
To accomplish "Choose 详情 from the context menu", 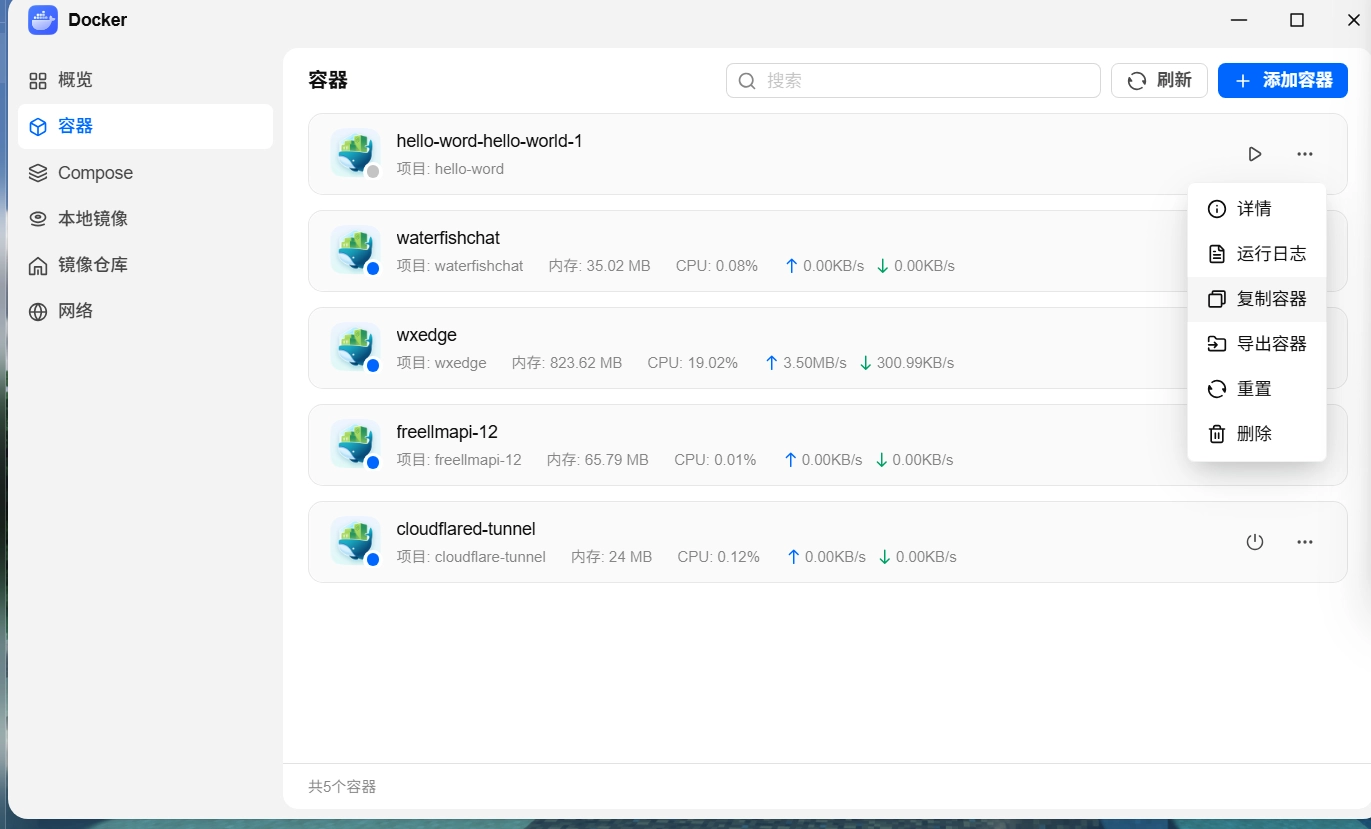I will click(1257, 209).
